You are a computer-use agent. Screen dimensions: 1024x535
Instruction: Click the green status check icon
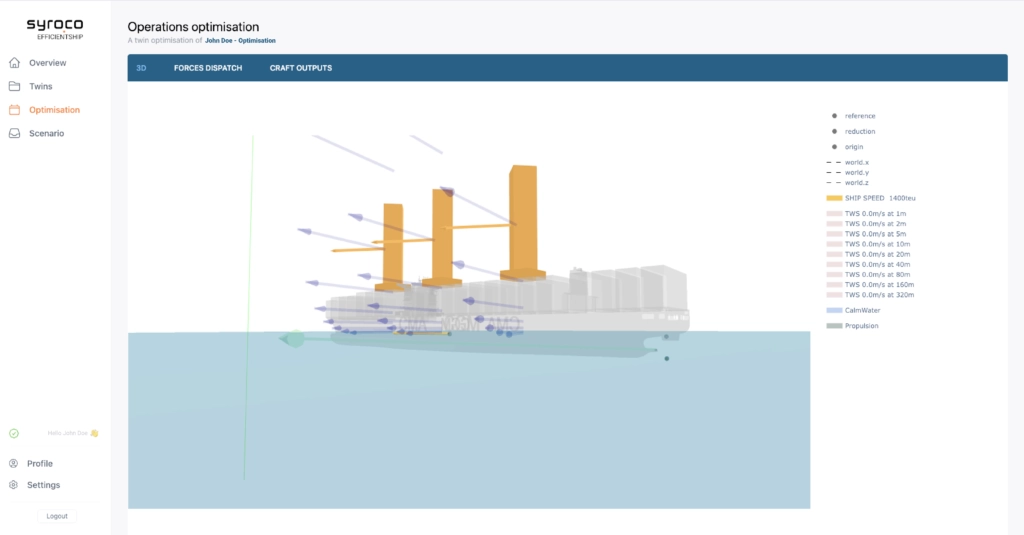[x=14, y=433]
